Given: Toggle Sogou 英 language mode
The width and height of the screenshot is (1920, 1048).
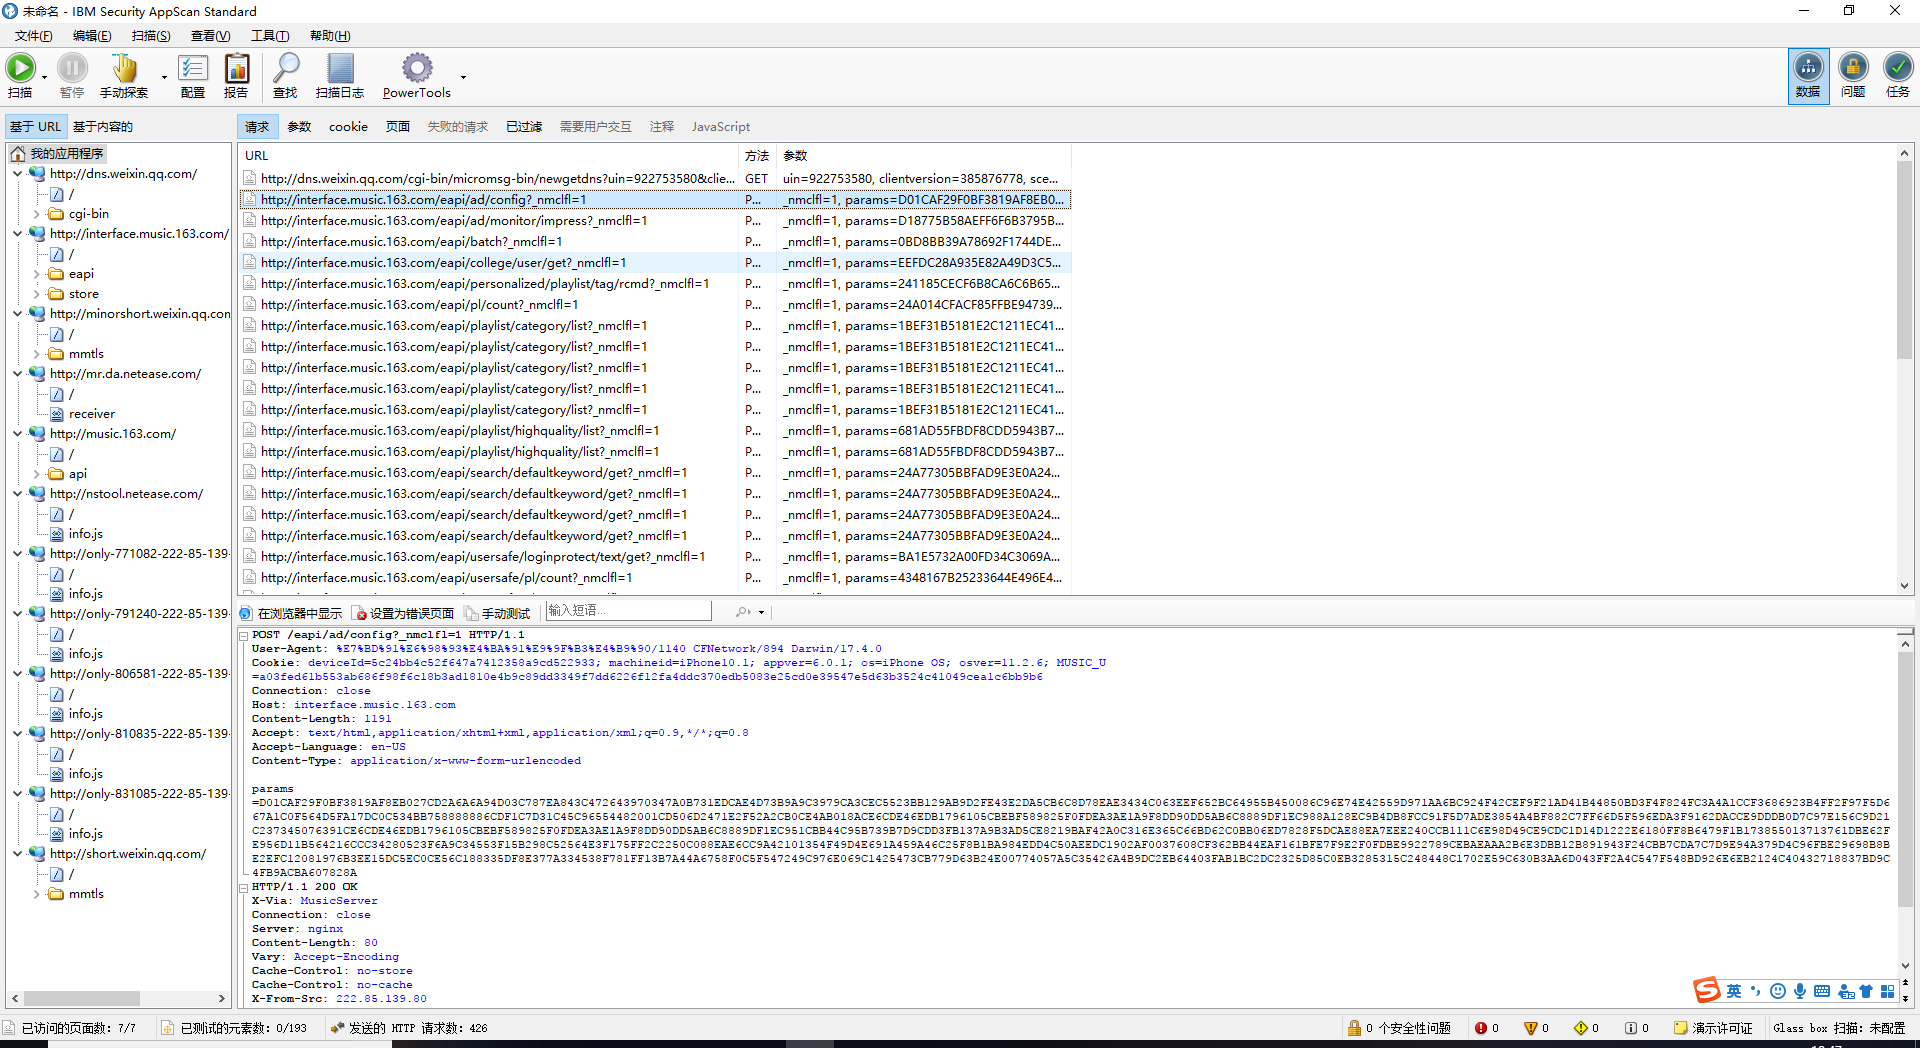Looking at the screenshot, I should click(x=1733, y=991).
